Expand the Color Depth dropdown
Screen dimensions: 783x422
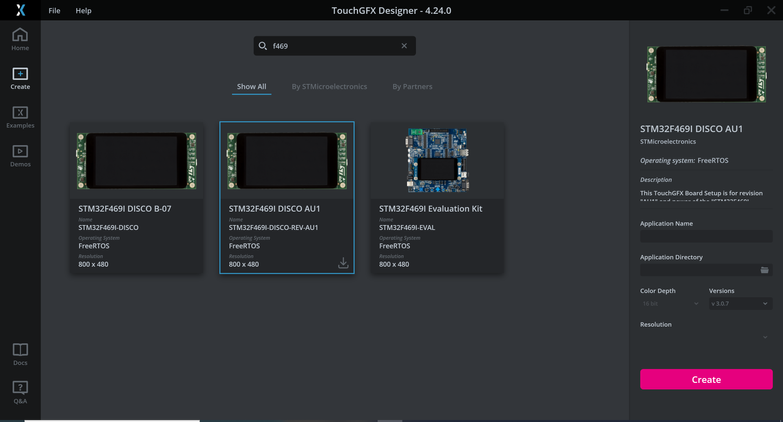670,303
